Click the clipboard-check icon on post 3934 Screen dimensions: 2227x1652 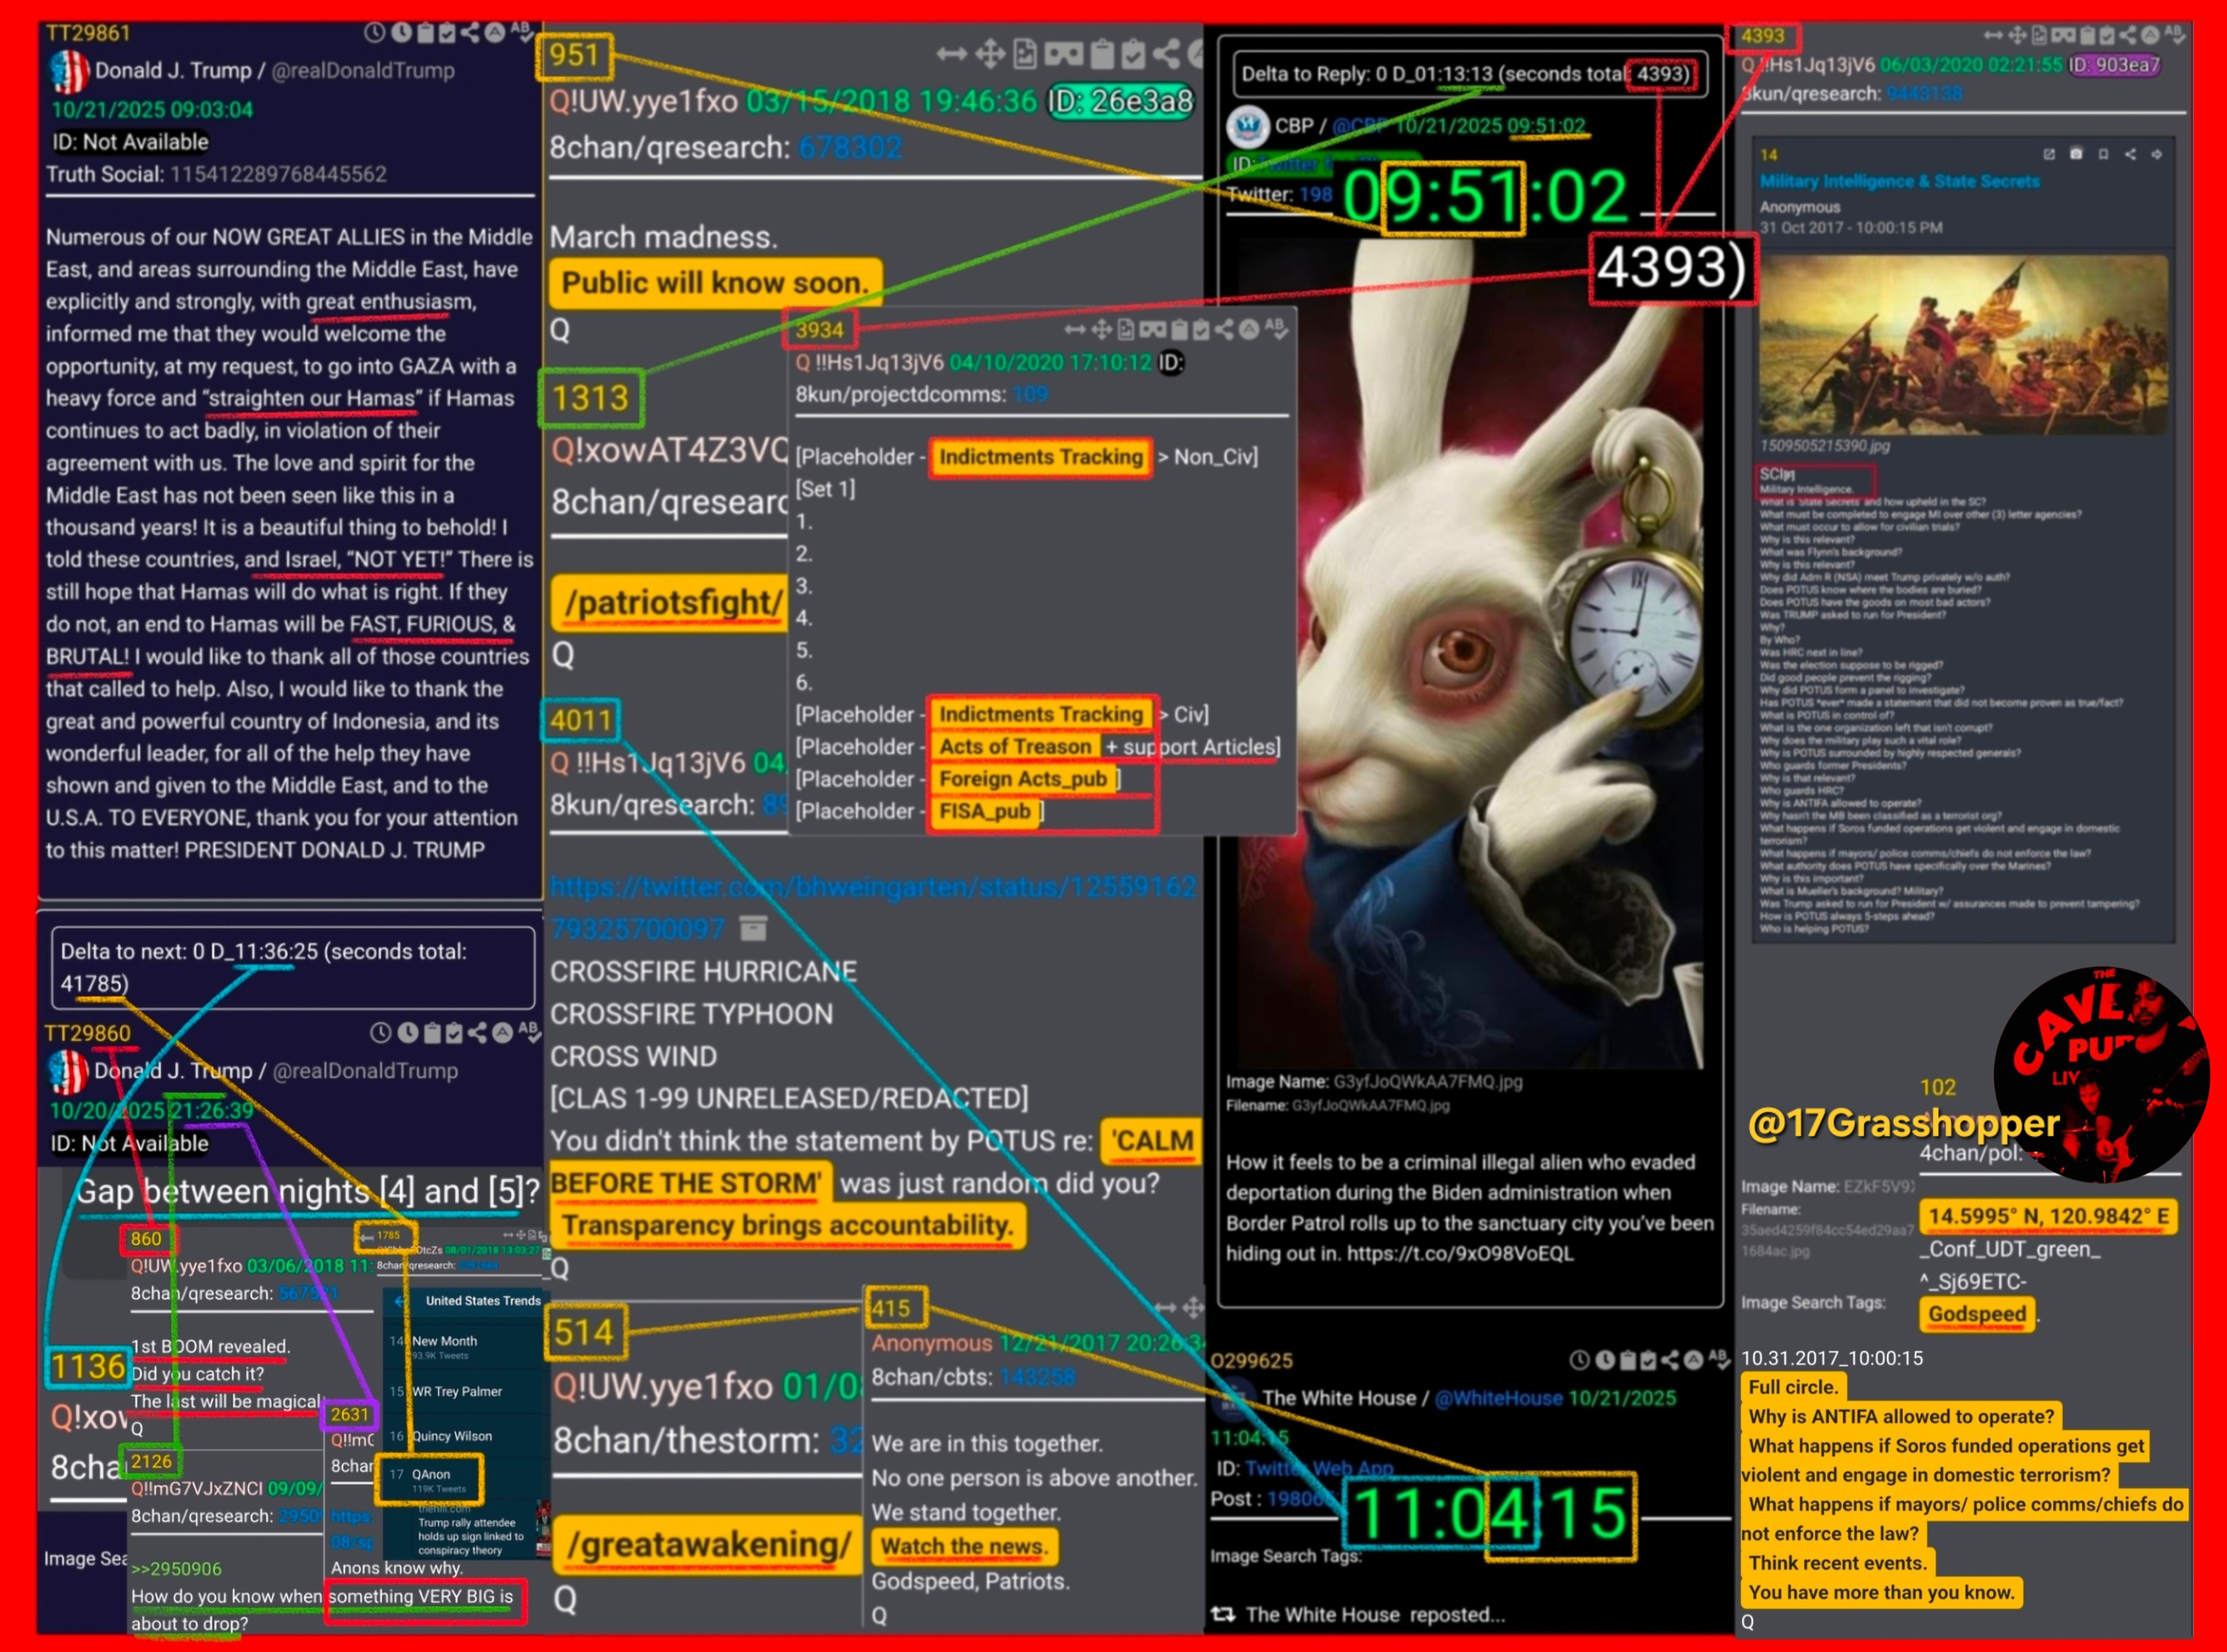coord(1201,330)
